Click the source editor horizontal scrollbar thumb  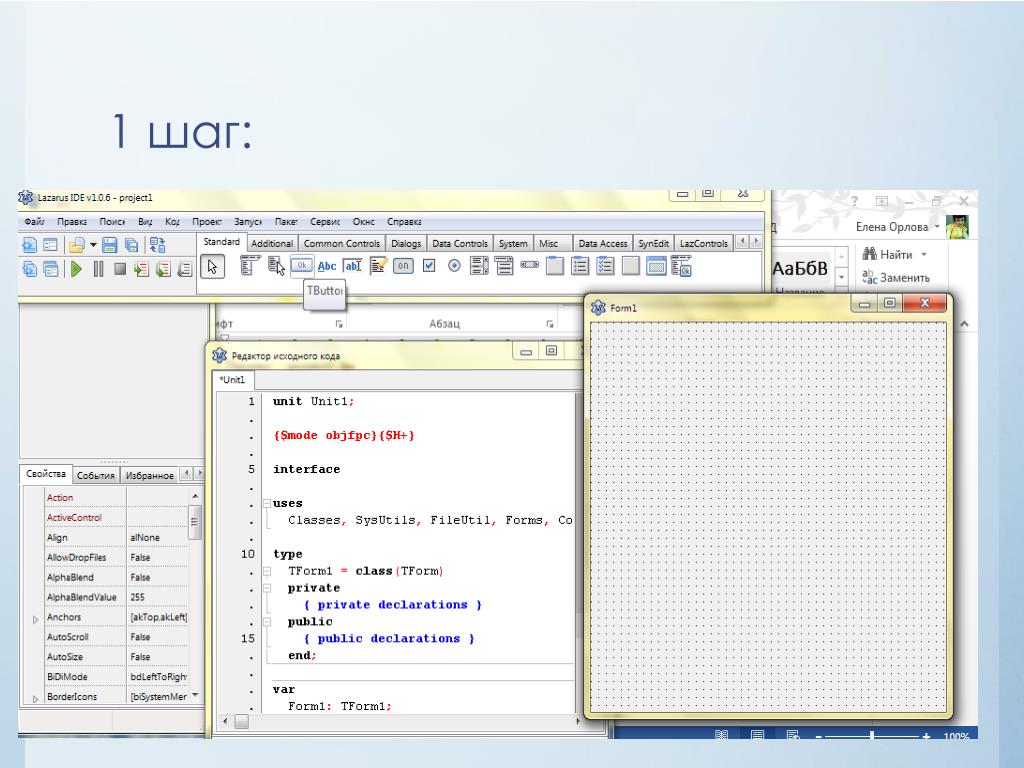pos(242,722)
